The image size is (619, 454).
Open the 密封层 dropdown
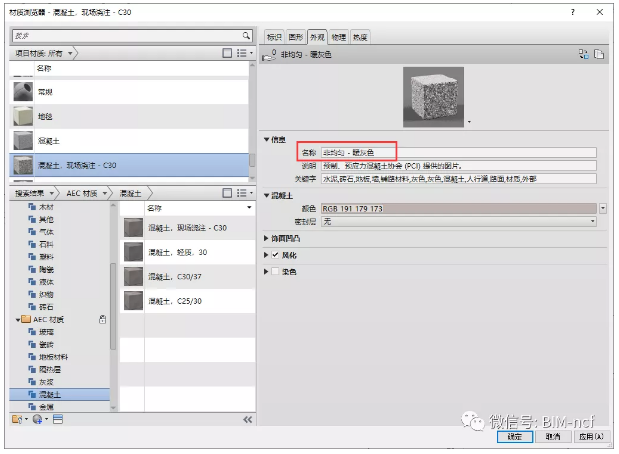tap(459, 221)
